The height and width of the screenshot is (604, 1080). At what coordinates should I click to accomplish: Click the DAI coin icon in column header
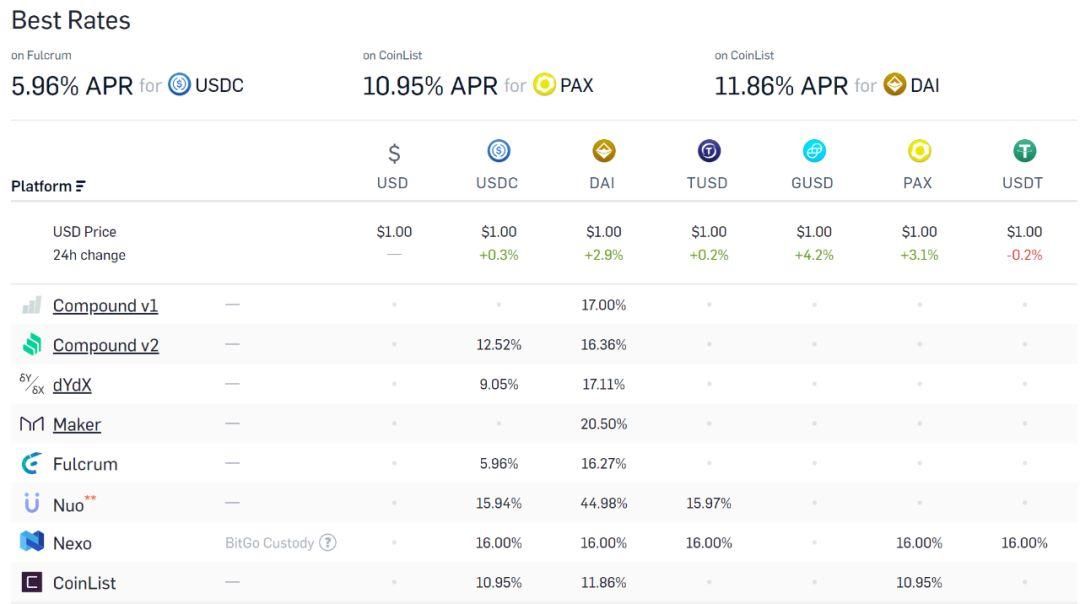tap(604, 151)
